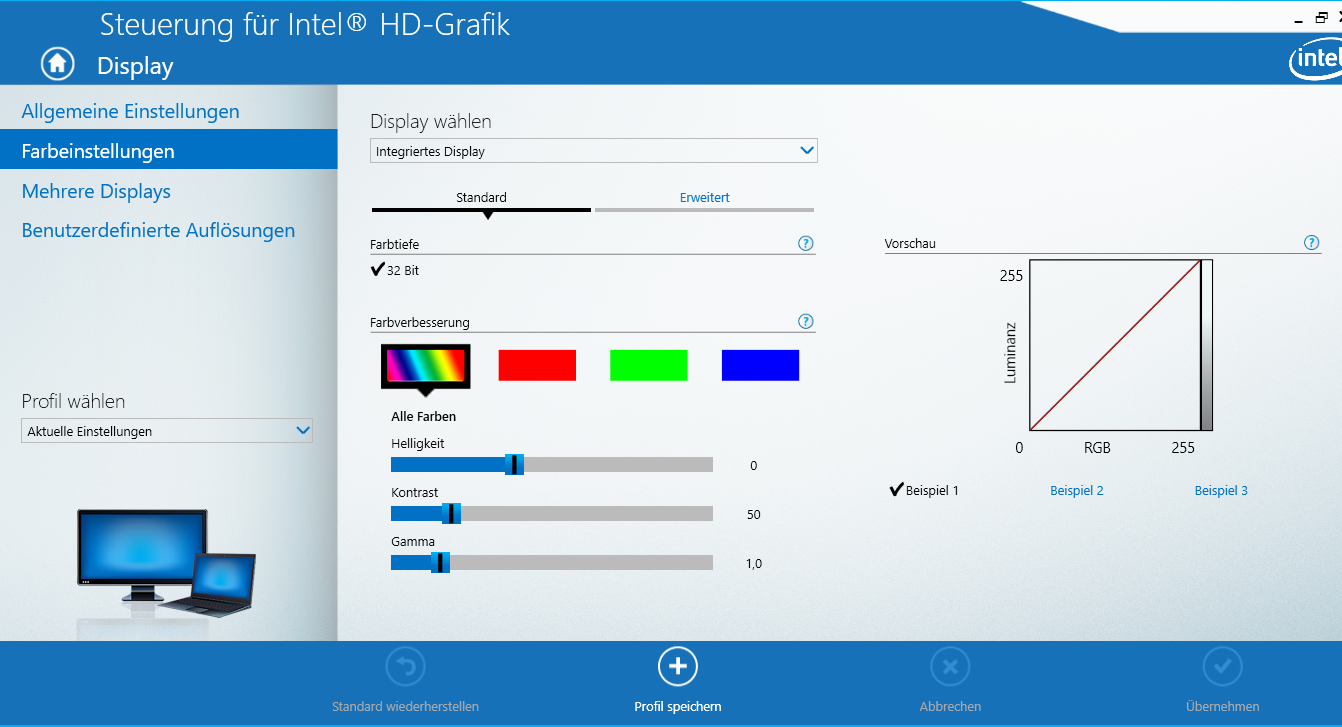Restore the window using title bar button
The image size is (1342, 727).
(x=1322, y=17)
